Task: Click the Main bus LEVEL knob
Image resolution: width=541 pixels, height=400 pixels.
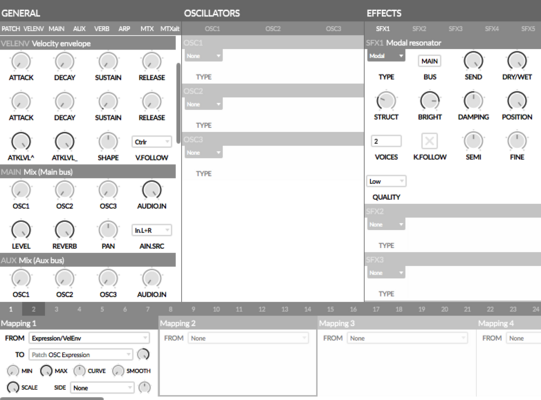Action: click(21, 230)
